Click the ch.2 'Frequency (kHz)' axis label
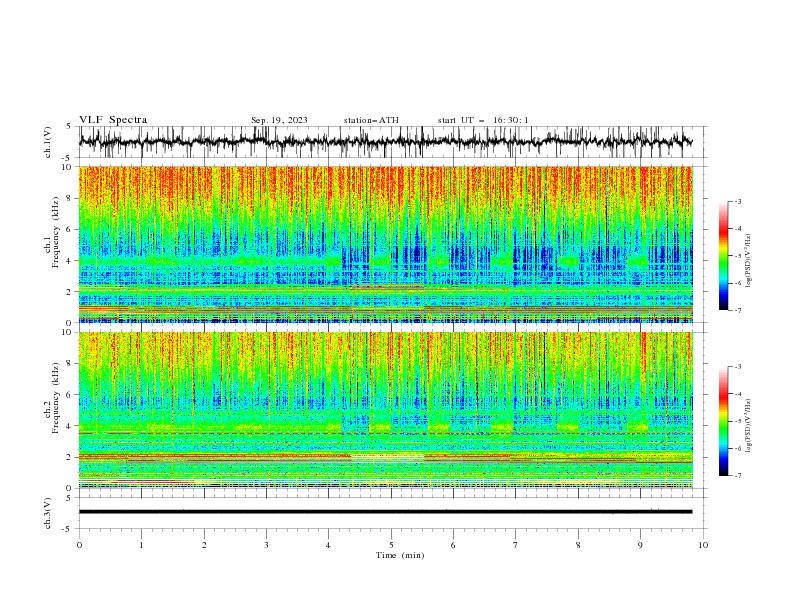The image size is (792, 612). [x=55, y=397]
